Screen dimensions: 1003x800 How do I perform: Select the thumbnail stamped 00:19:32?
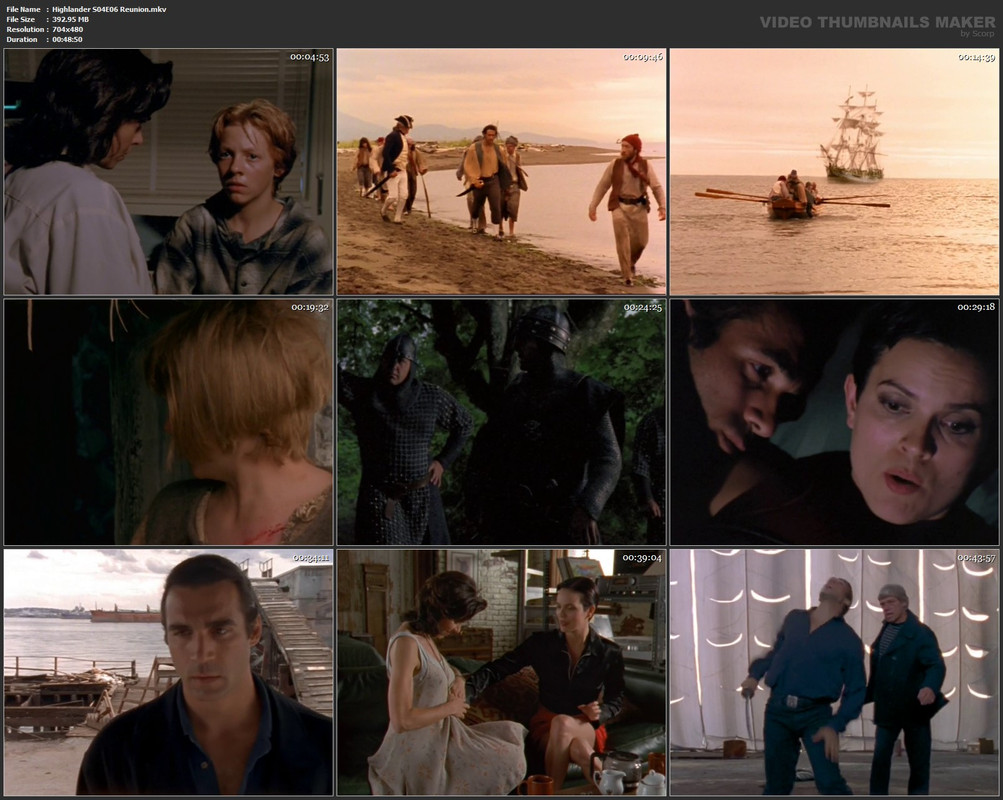(x=168, y=422)
